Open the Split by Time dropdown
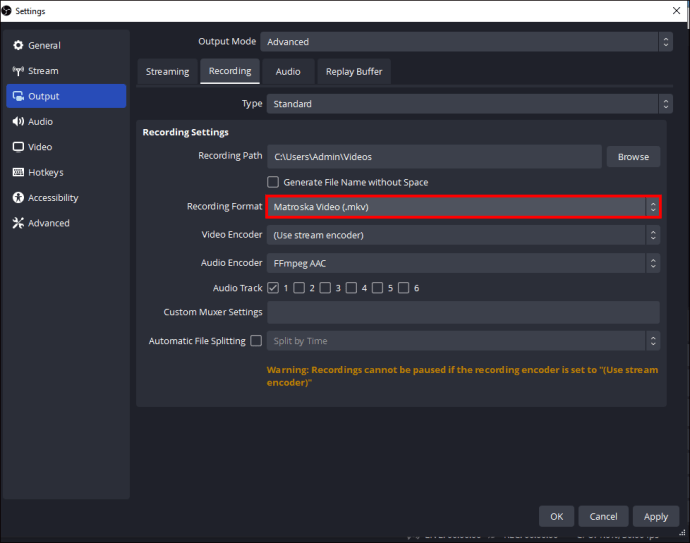This screenshot has height=543, width=690. pyautogui.click(x=463, y=341)
